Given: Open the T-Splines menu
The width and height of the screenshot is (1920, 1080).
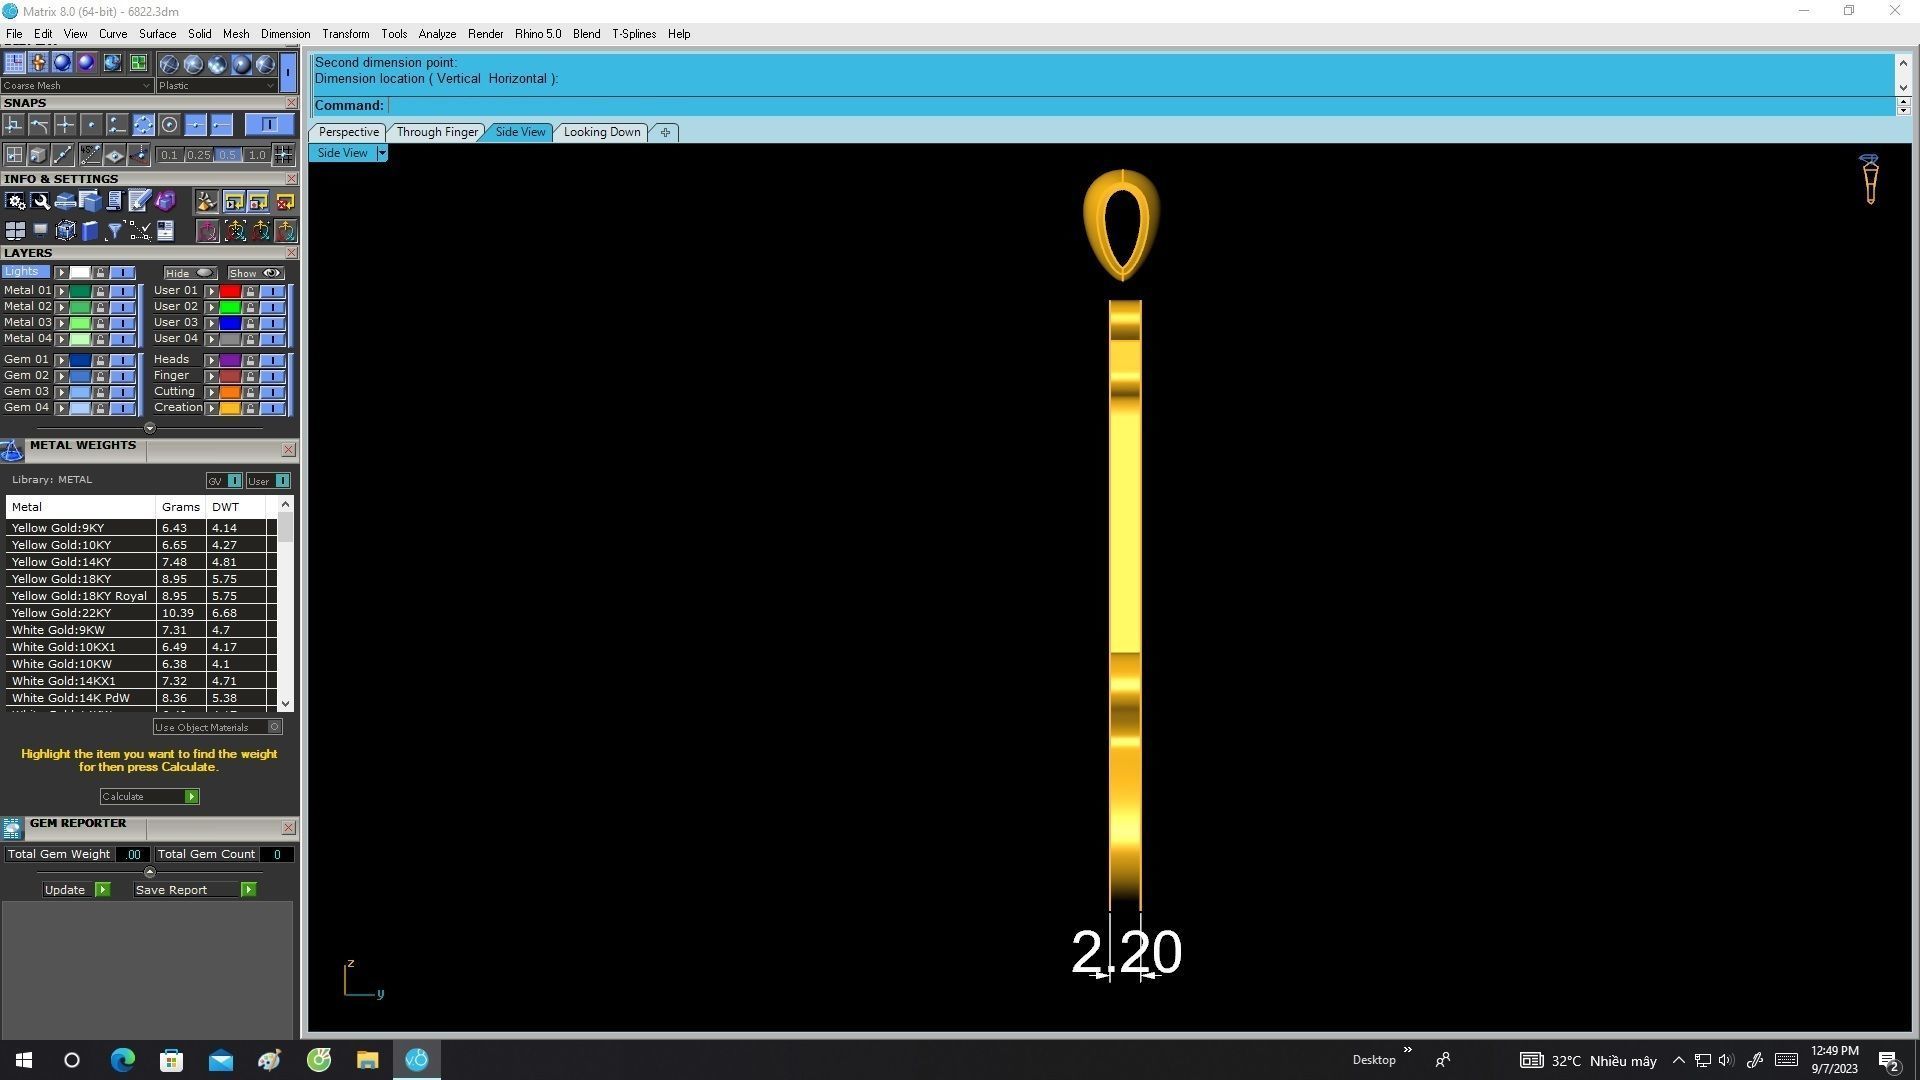Looking at the screenshot, I should (x=633, y=34).
